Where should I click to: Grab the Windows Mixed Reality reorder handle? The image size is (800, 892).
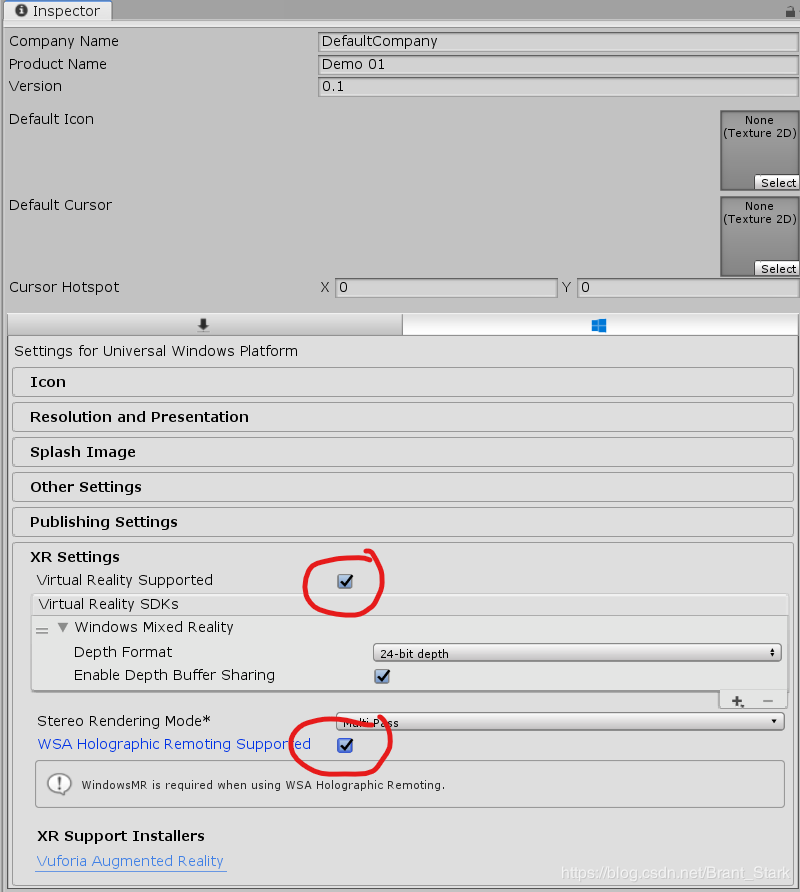point(42,630)
